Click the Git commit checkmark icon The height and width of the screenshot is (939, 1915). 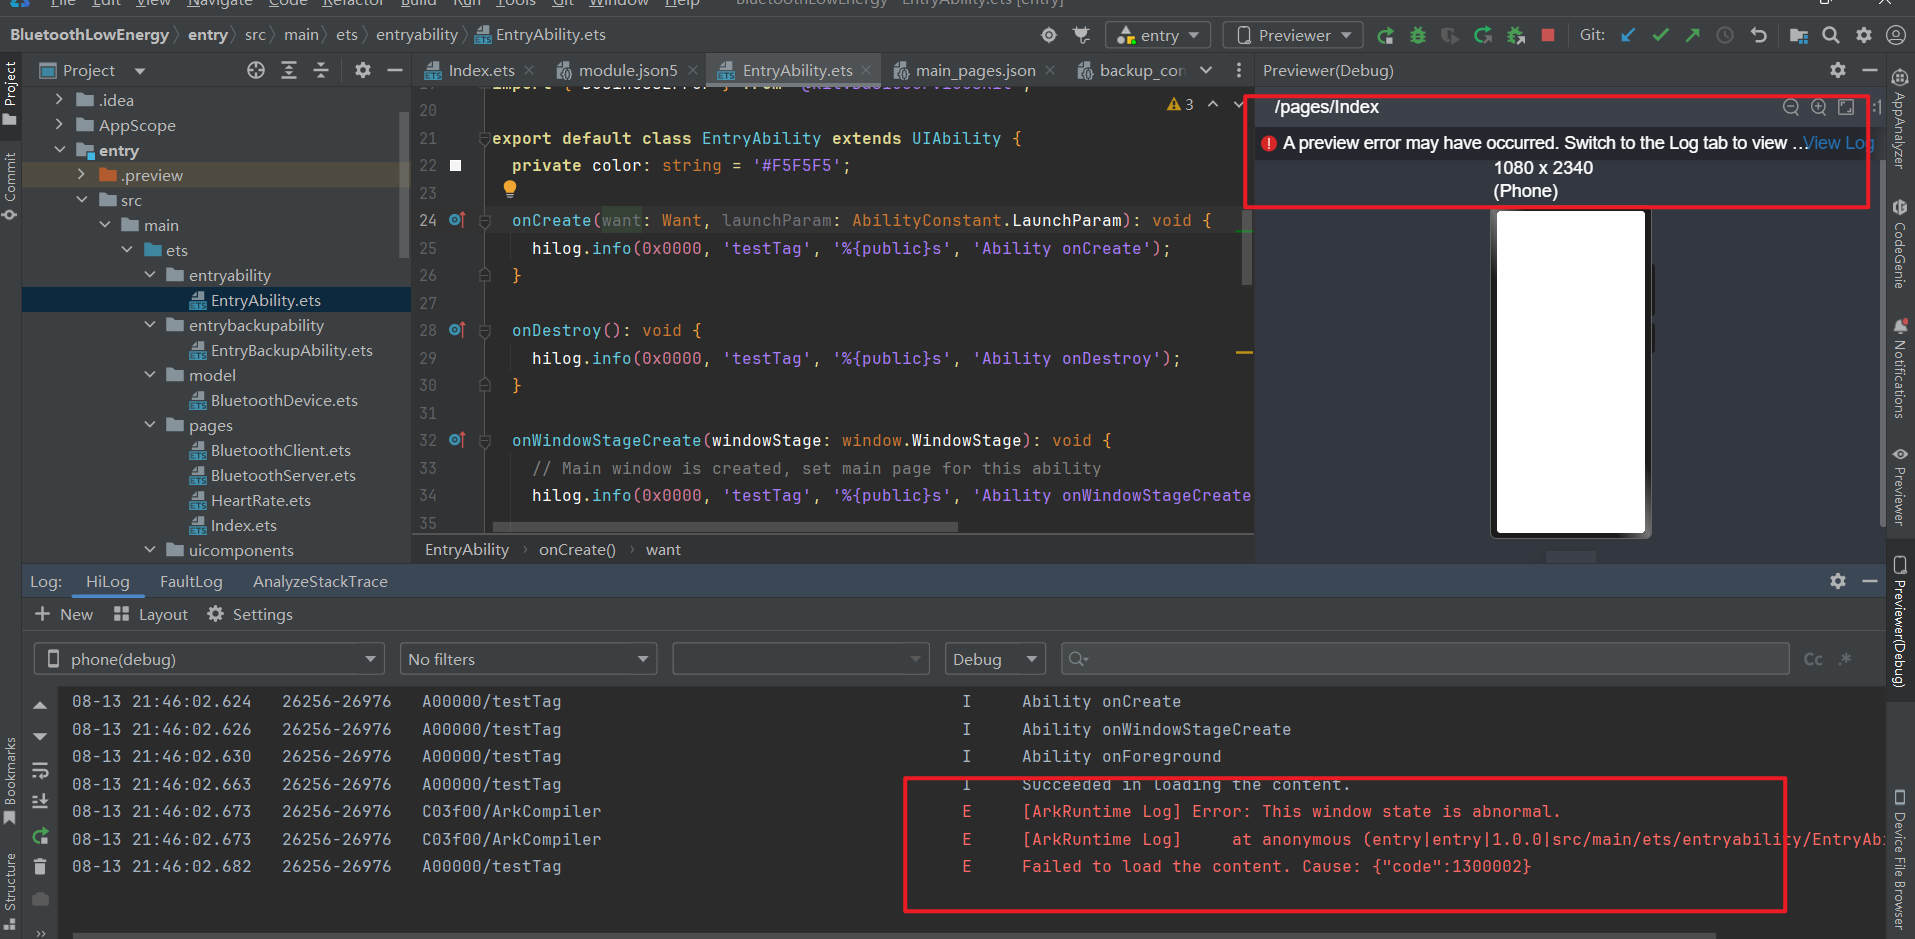click(x=1660, y=35)
